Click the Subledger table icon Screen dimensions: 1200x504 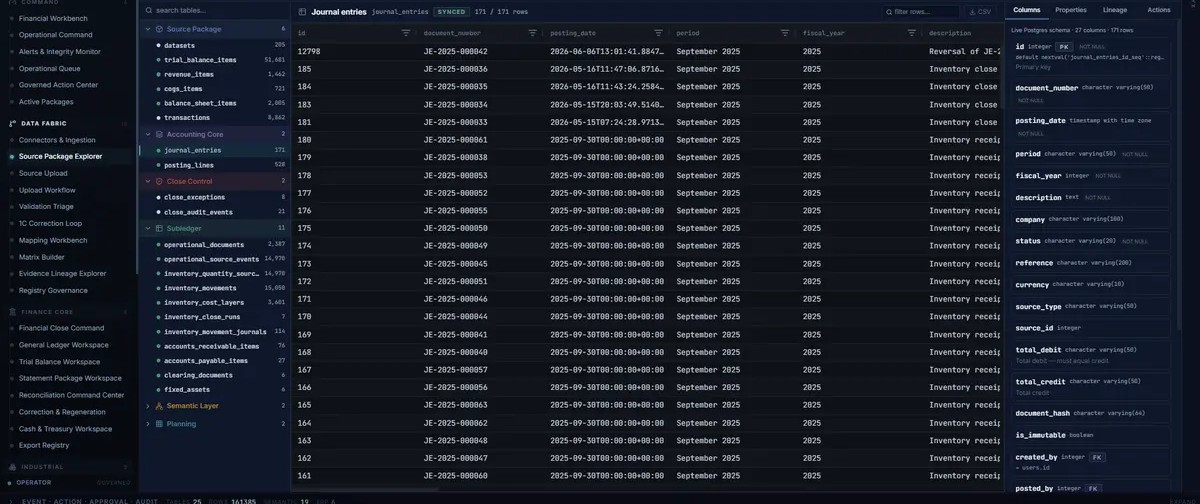click(159, 228)
